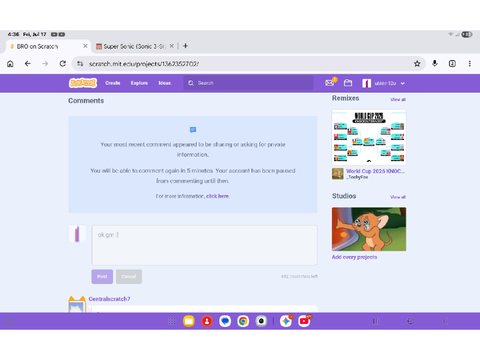Open the World Cup 2026 remix thumbnail
This screenshot has width=480, height=360.
[x=369, y=137]
